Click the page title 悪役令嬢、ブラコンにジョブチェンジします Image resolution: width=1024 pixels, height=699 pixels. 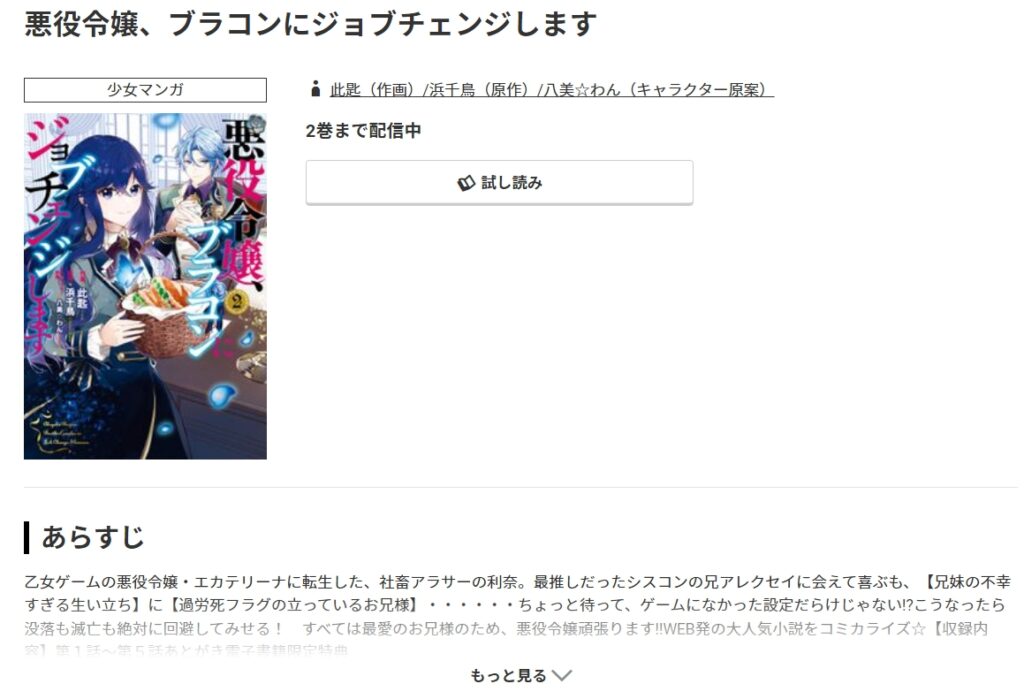click(x=311, y=24)
